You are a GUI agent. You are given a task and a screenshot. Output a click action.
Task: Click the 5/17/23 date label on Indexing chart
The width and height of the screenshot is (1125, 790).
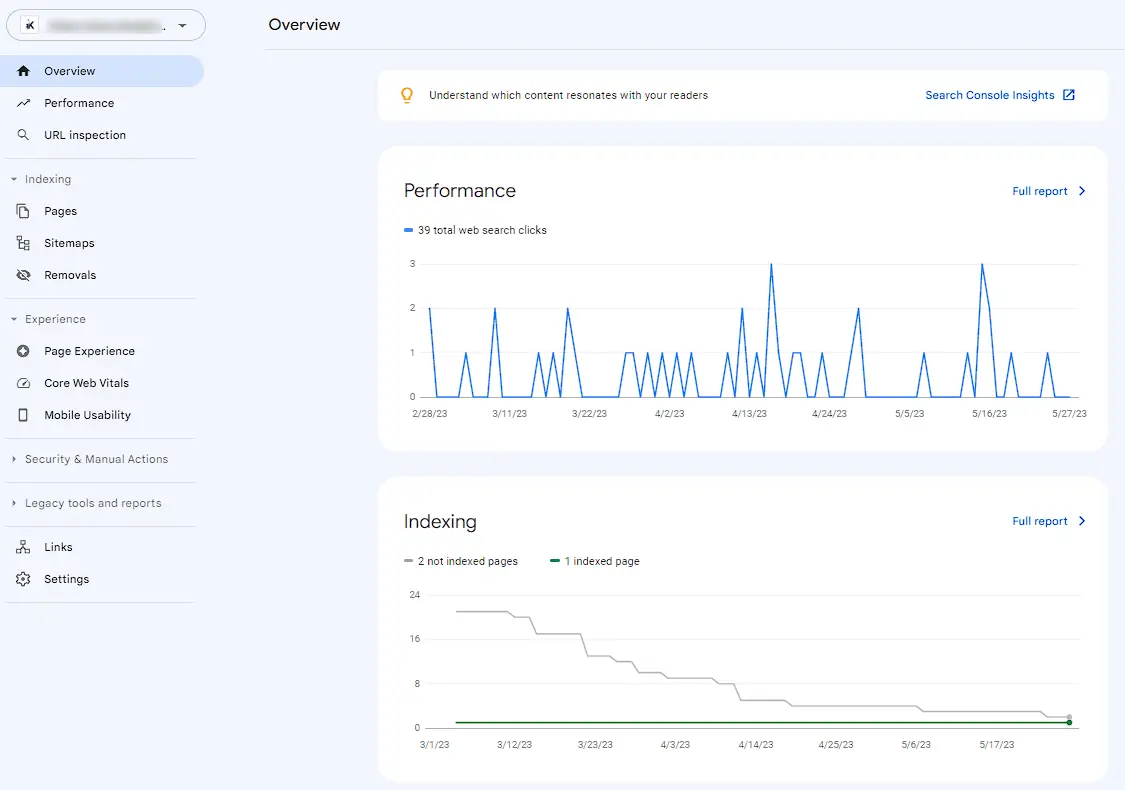[x=997, y=745]
